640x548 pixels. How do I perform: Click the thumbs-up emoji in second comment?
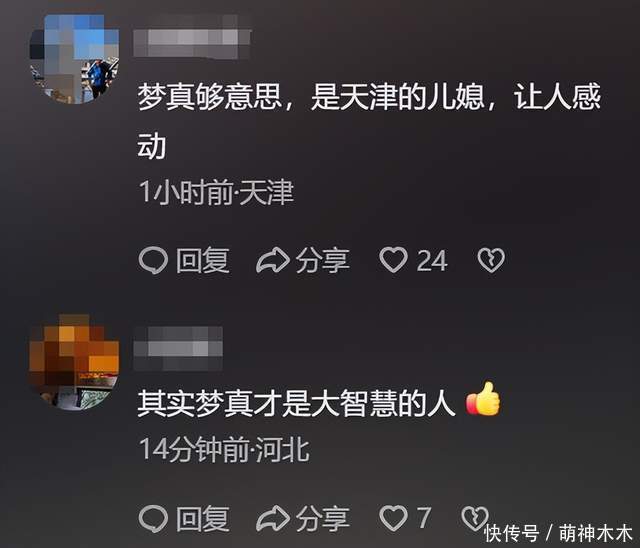(483, 399)
